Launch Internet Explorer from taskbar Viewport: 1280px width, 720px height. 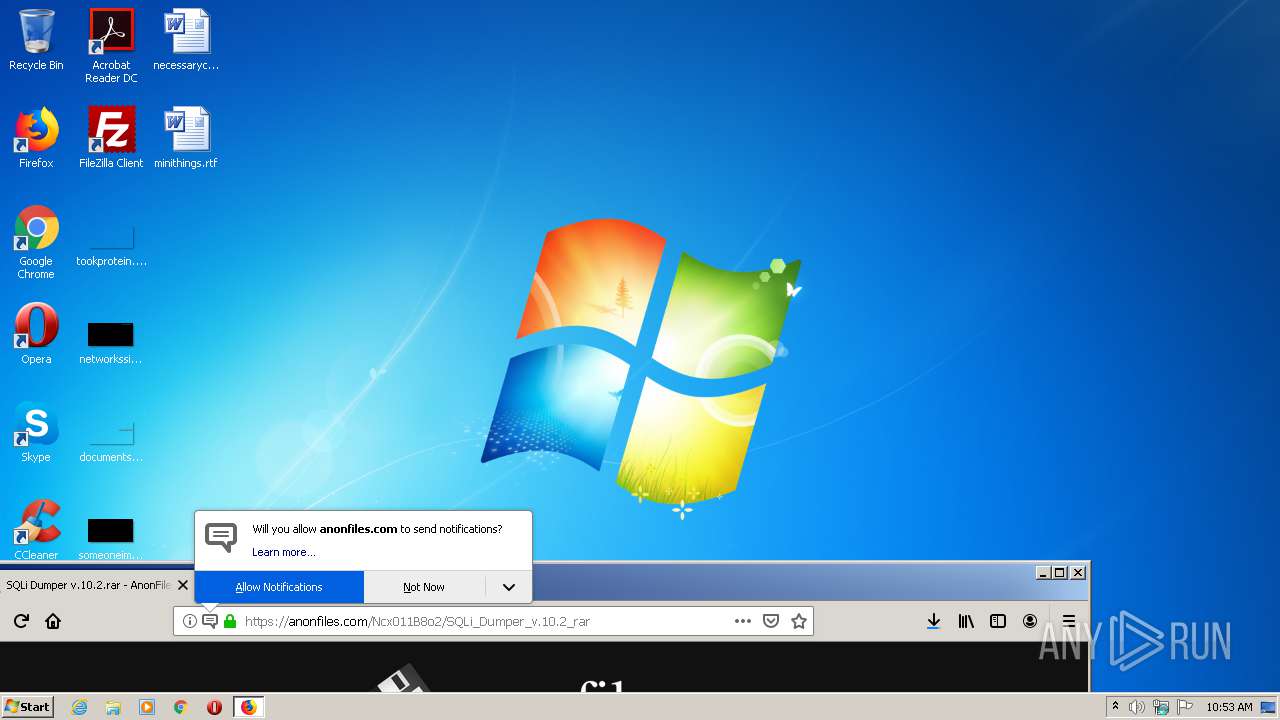click(x=79, y=707)
